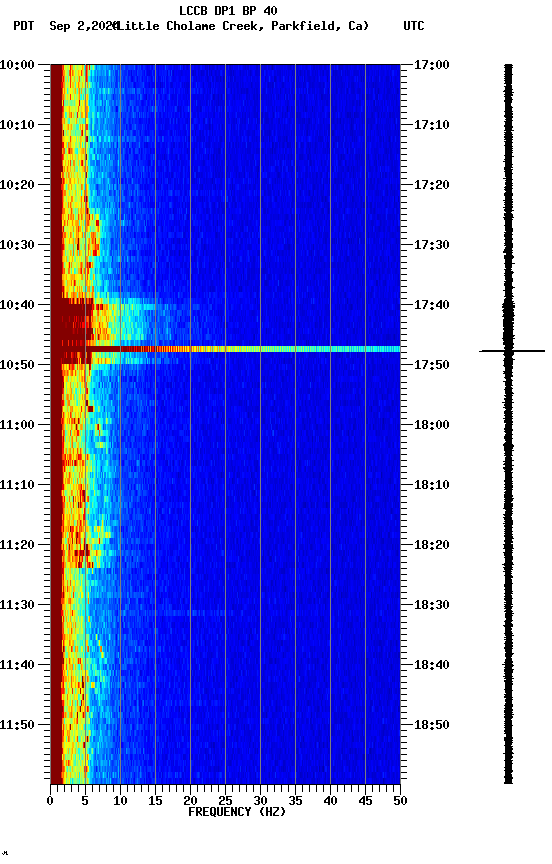The height and width of the screenshot is (864, 552).
Task: Click the '20' frequency axis tick label
Action: (190, 801)
